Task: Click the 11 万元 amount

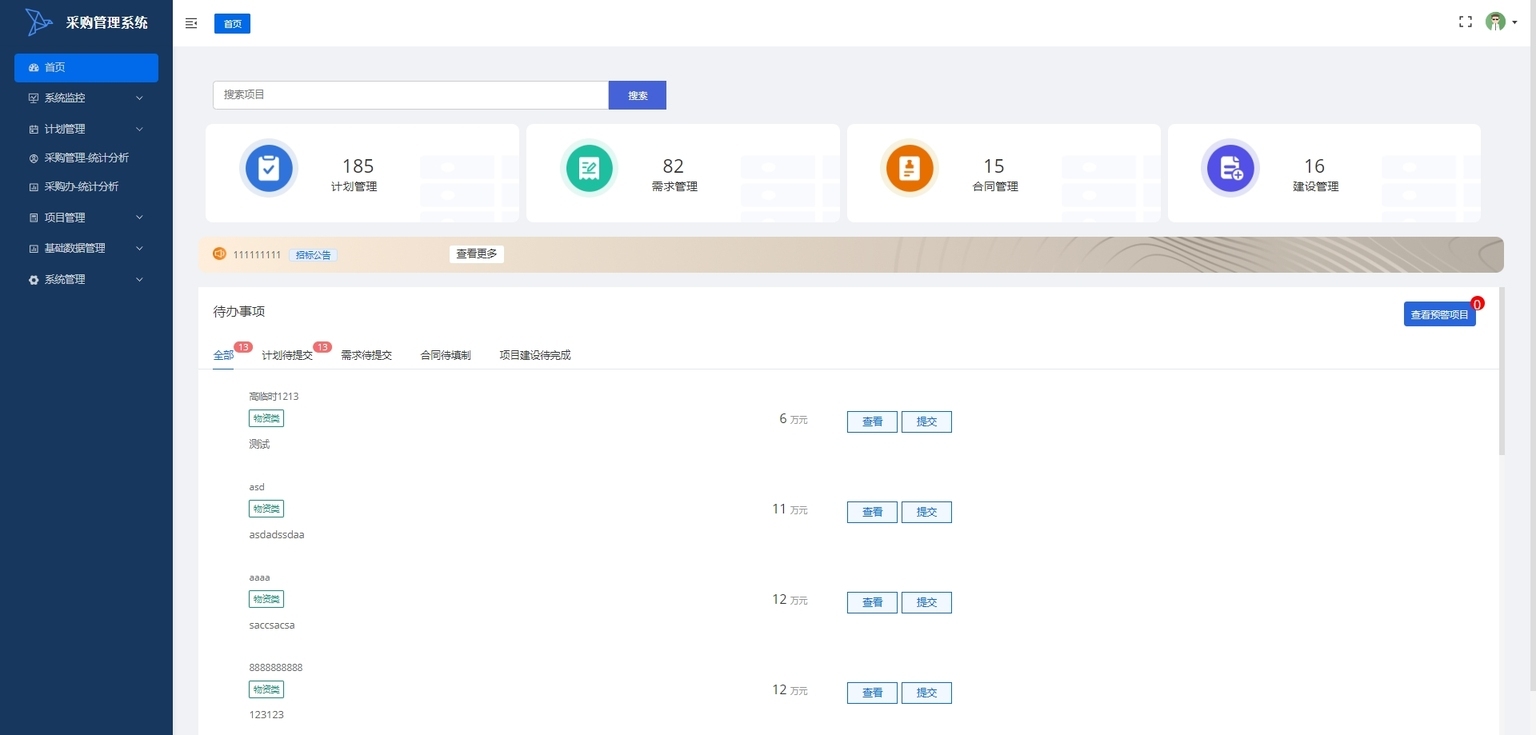Action: pyautogui.click(x=790, y=509)
